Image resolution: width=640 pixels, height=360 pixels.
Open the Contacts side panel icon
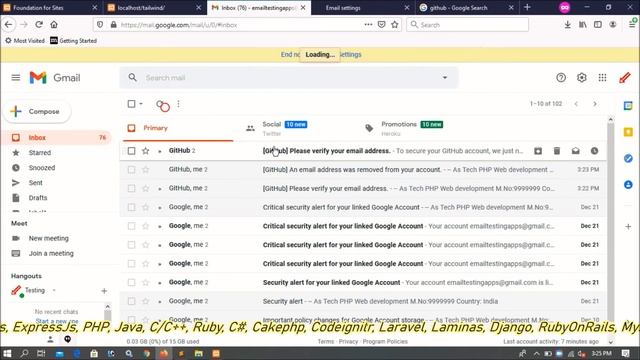(628, 185)
